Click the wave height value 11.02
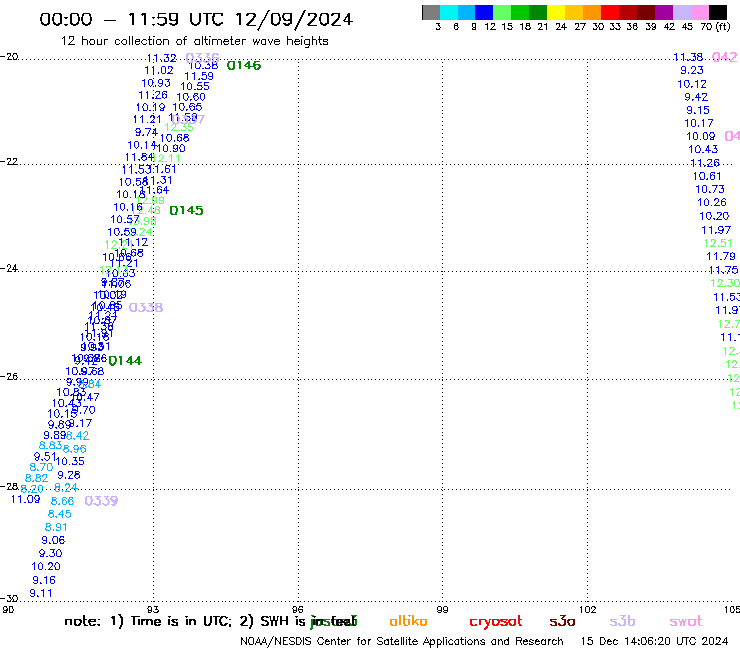 [159, 70]
